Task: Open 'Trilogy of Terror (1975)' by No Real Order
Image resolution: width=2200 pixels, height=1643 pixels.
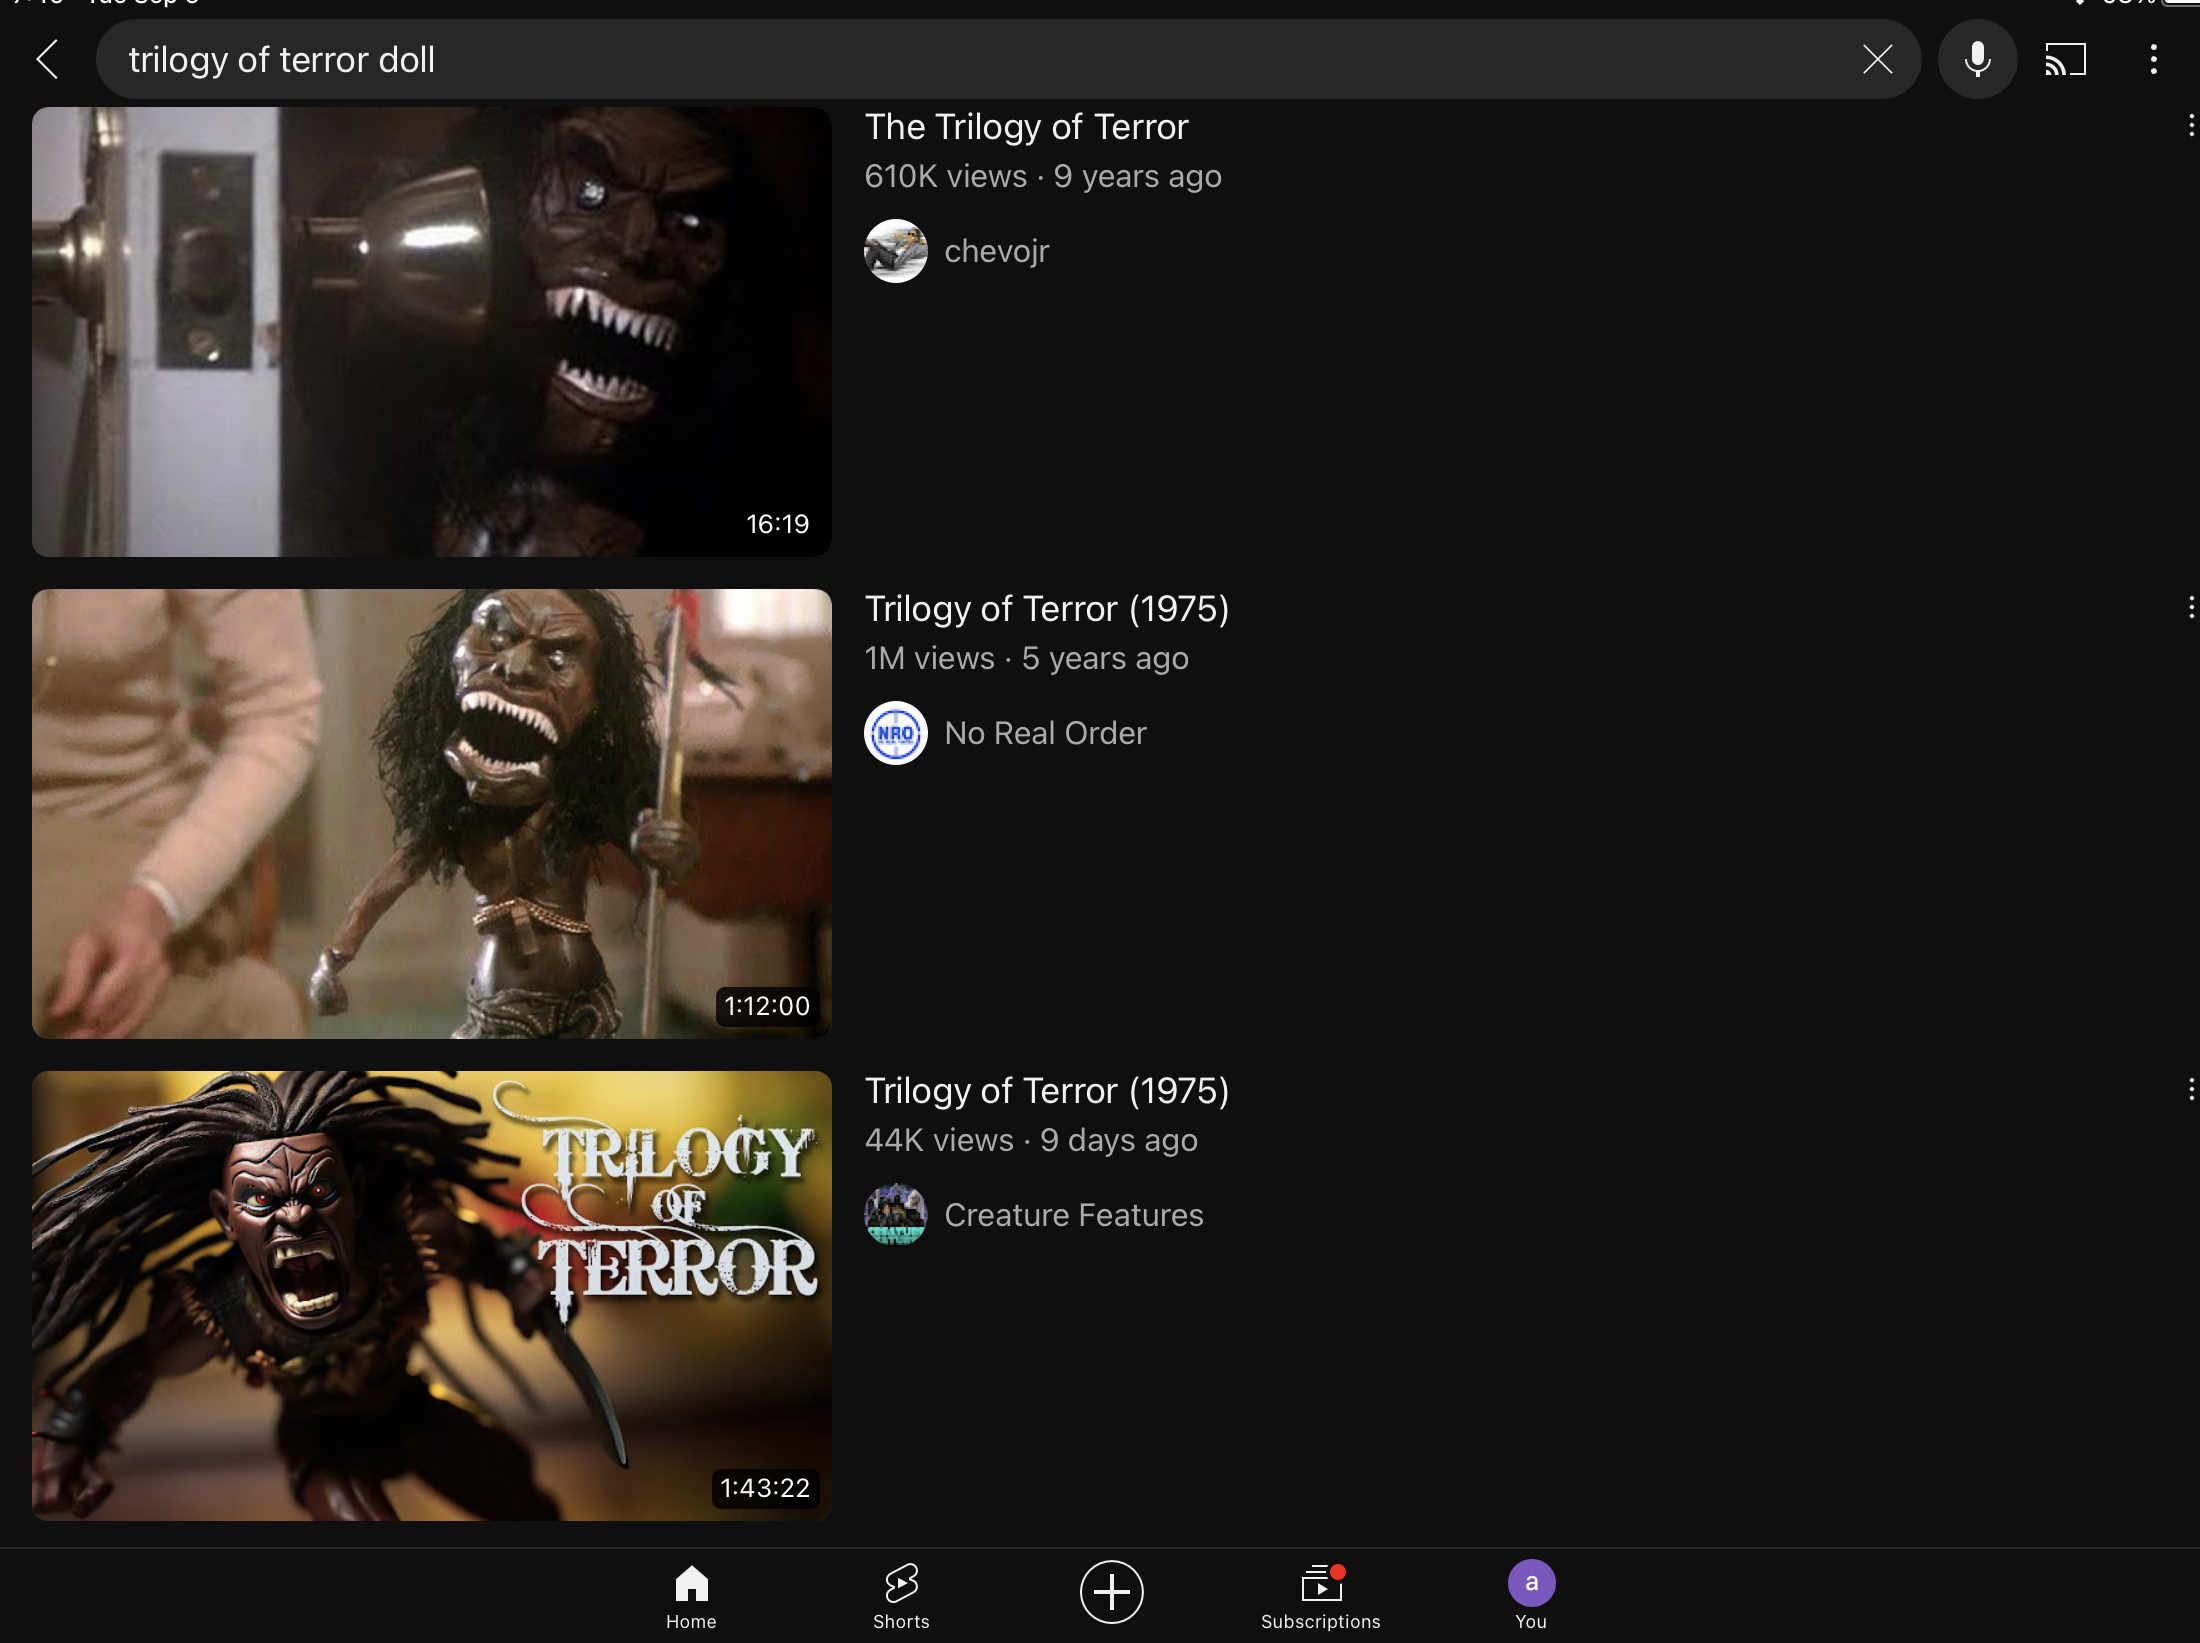Action: pyautogui.click(x=1047, y=609)
